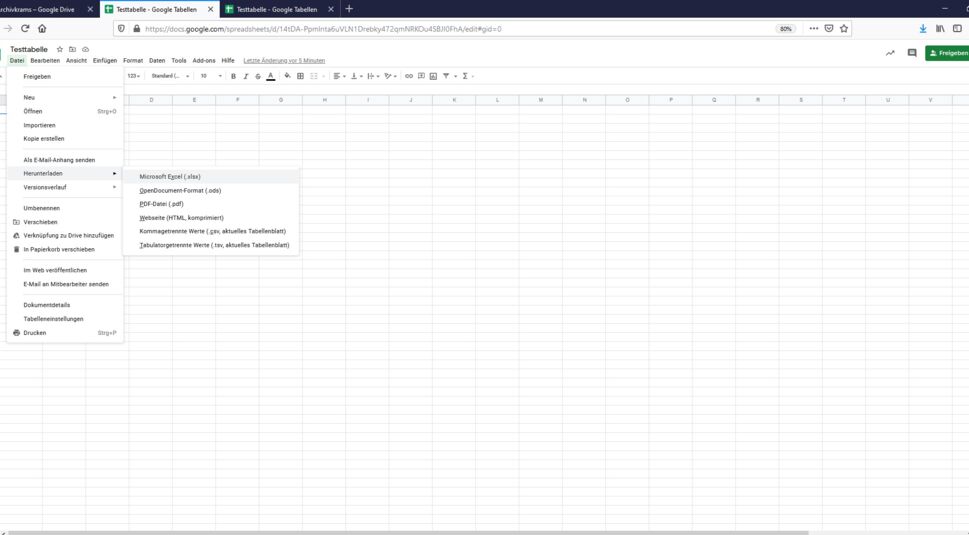The width and height of the screenshot is (969, 535).
Task: Open the number format 123 dropdown
Action: [x=133, y=76]
